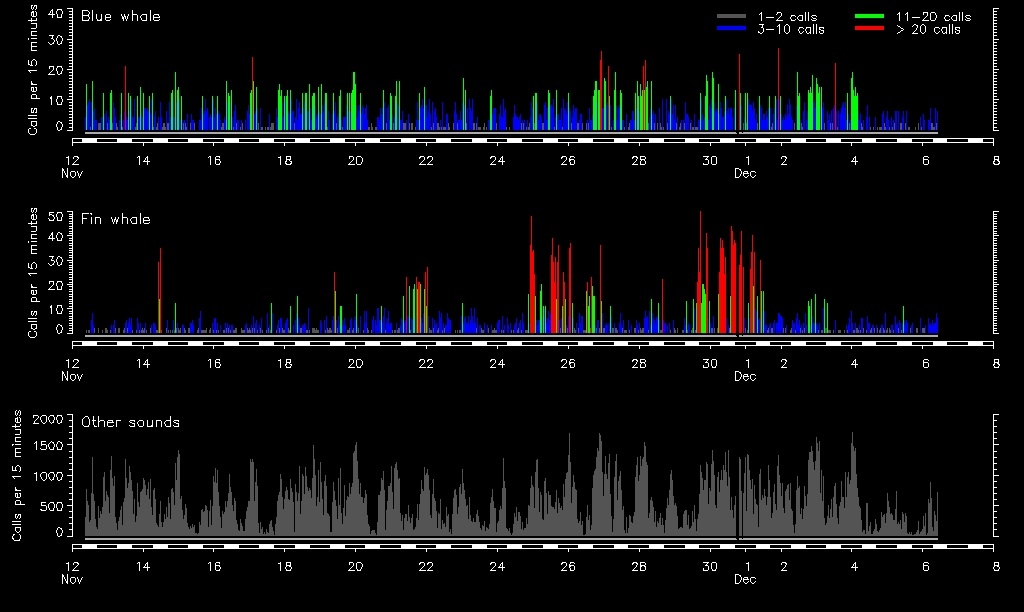Click date tick 8 on the Other sounds axis

[995, 566]
